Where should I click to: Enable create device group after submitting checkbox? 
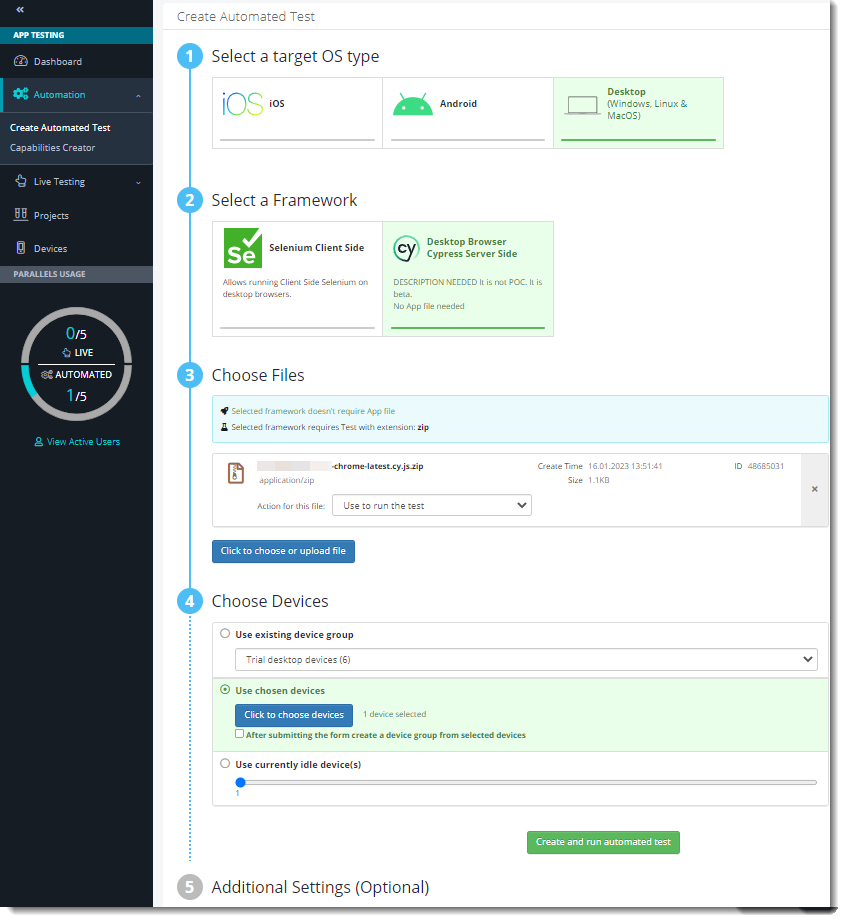coord(240,734)
